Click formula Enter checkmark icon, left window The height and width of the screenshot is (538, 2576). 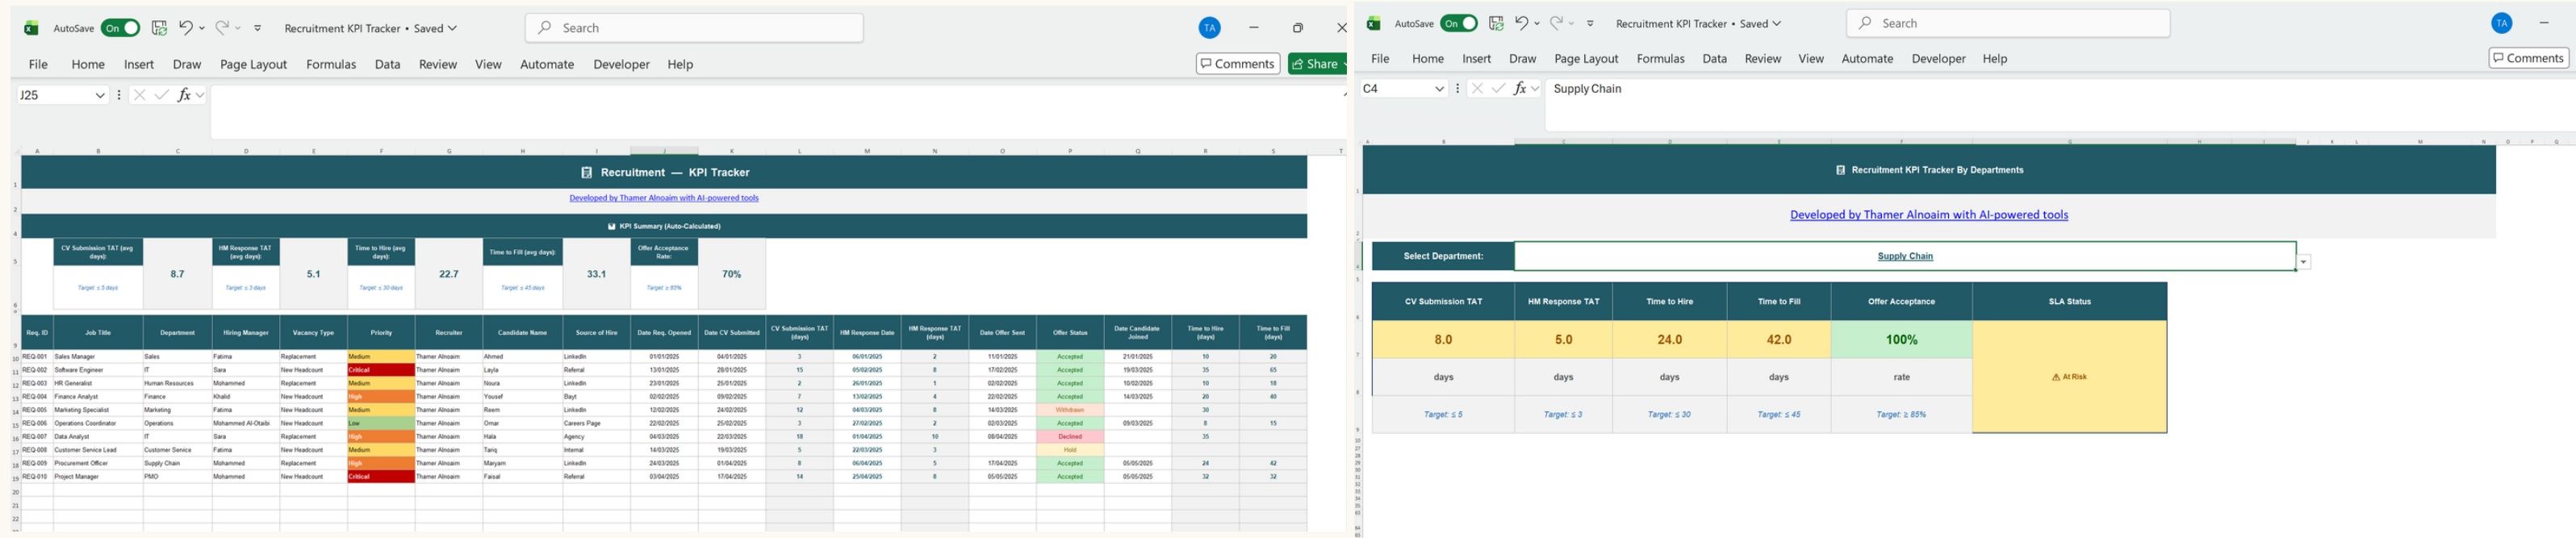coord(161,95)
